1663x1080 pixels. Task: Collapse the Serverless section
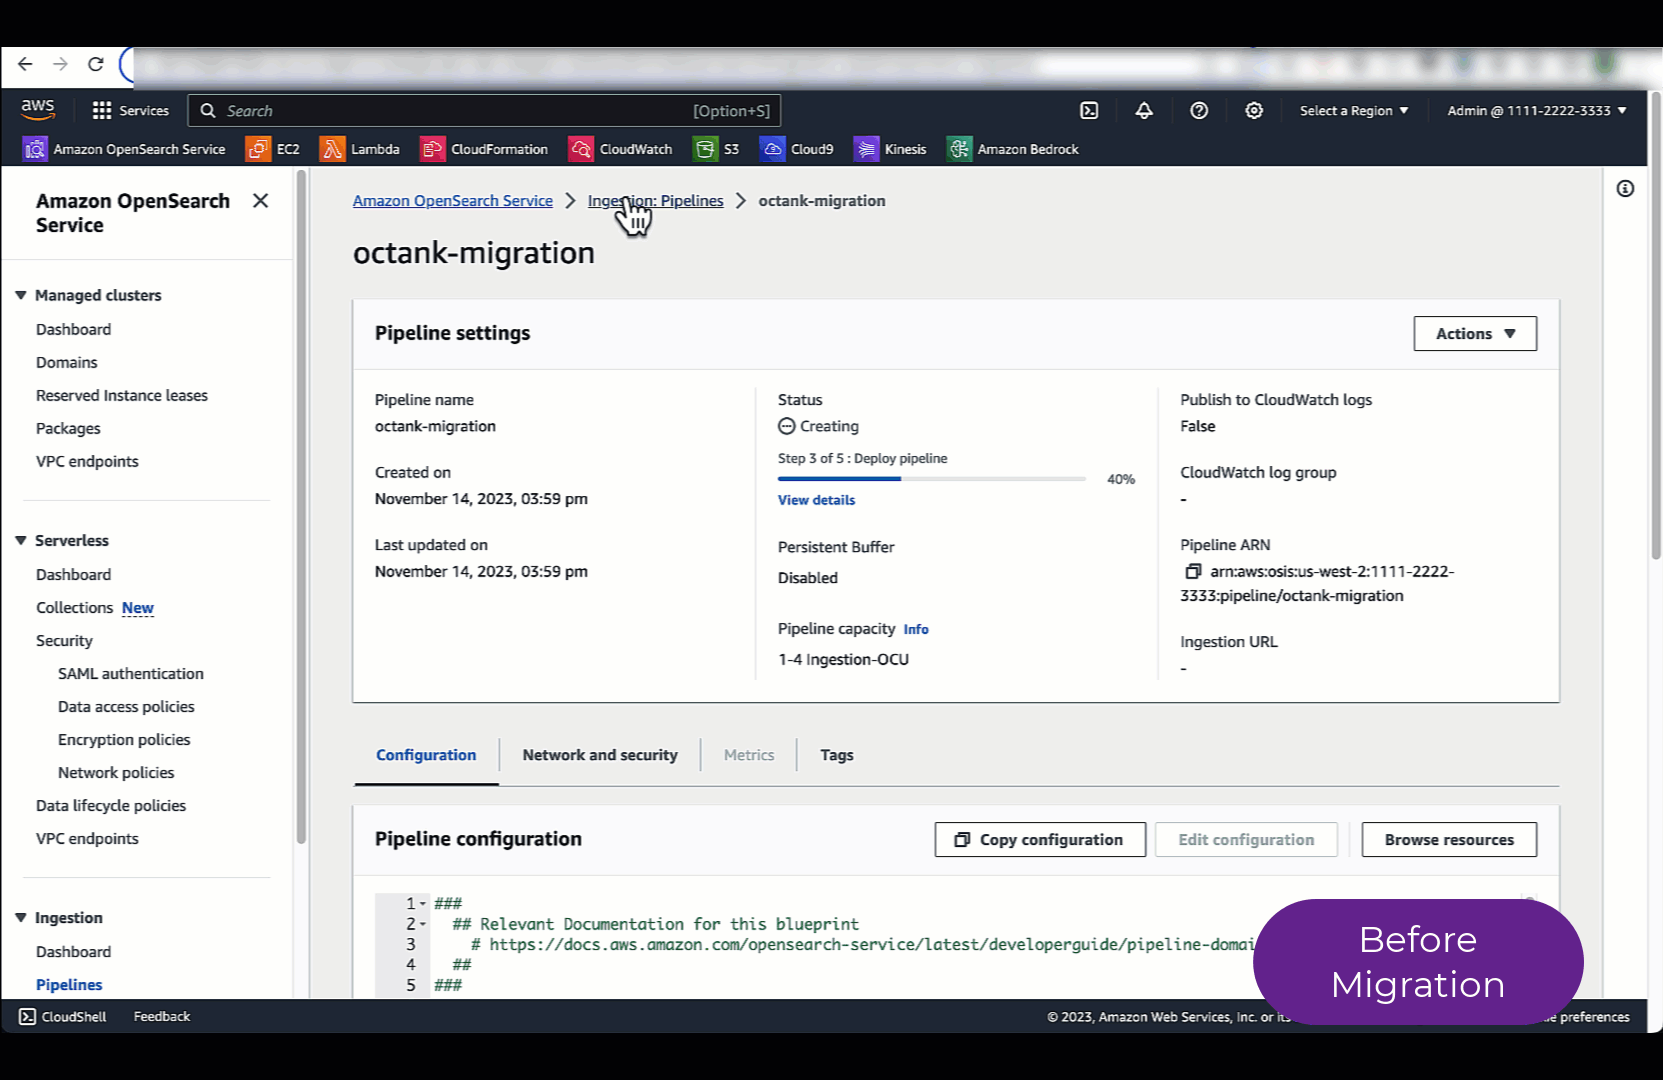[20, 540]
